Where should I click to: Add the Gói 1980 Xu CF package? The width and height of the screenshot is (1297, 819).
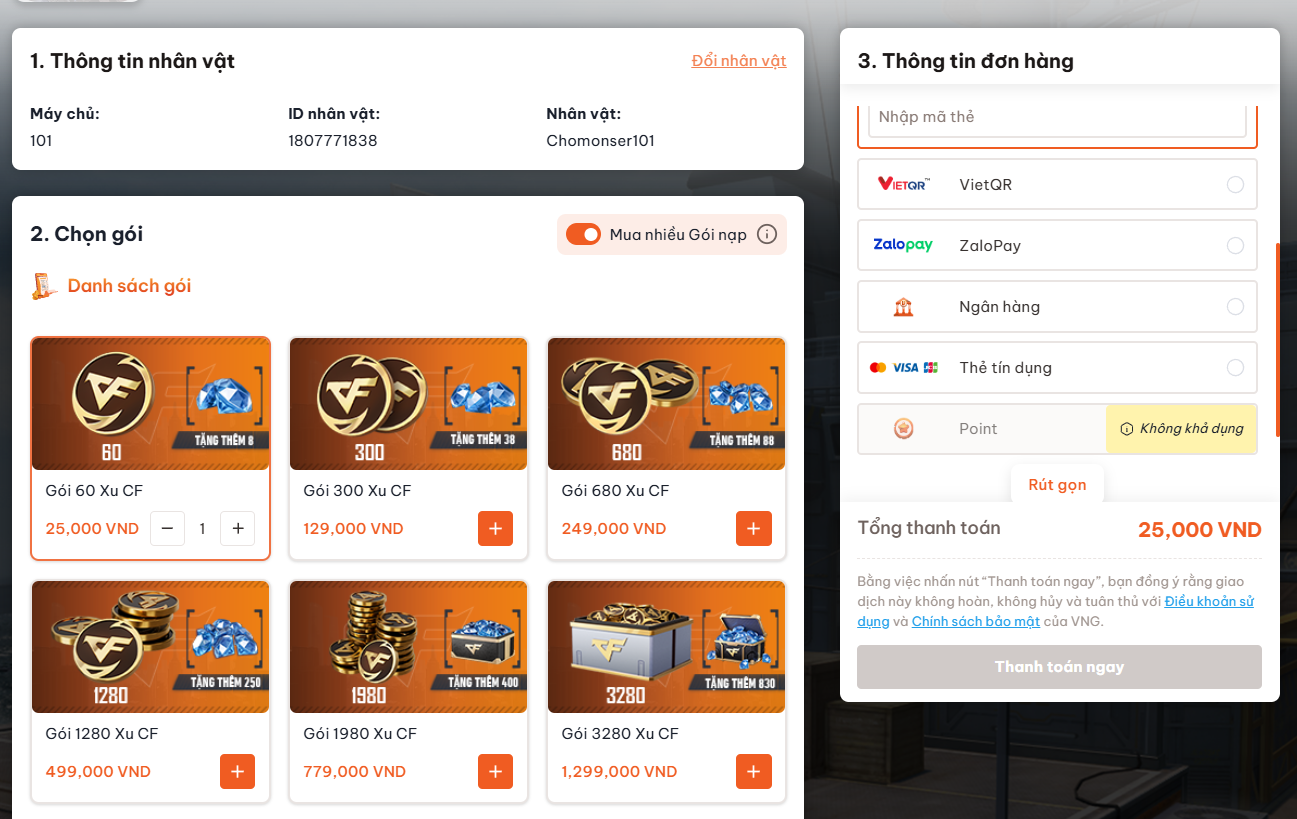click(495, 771)
